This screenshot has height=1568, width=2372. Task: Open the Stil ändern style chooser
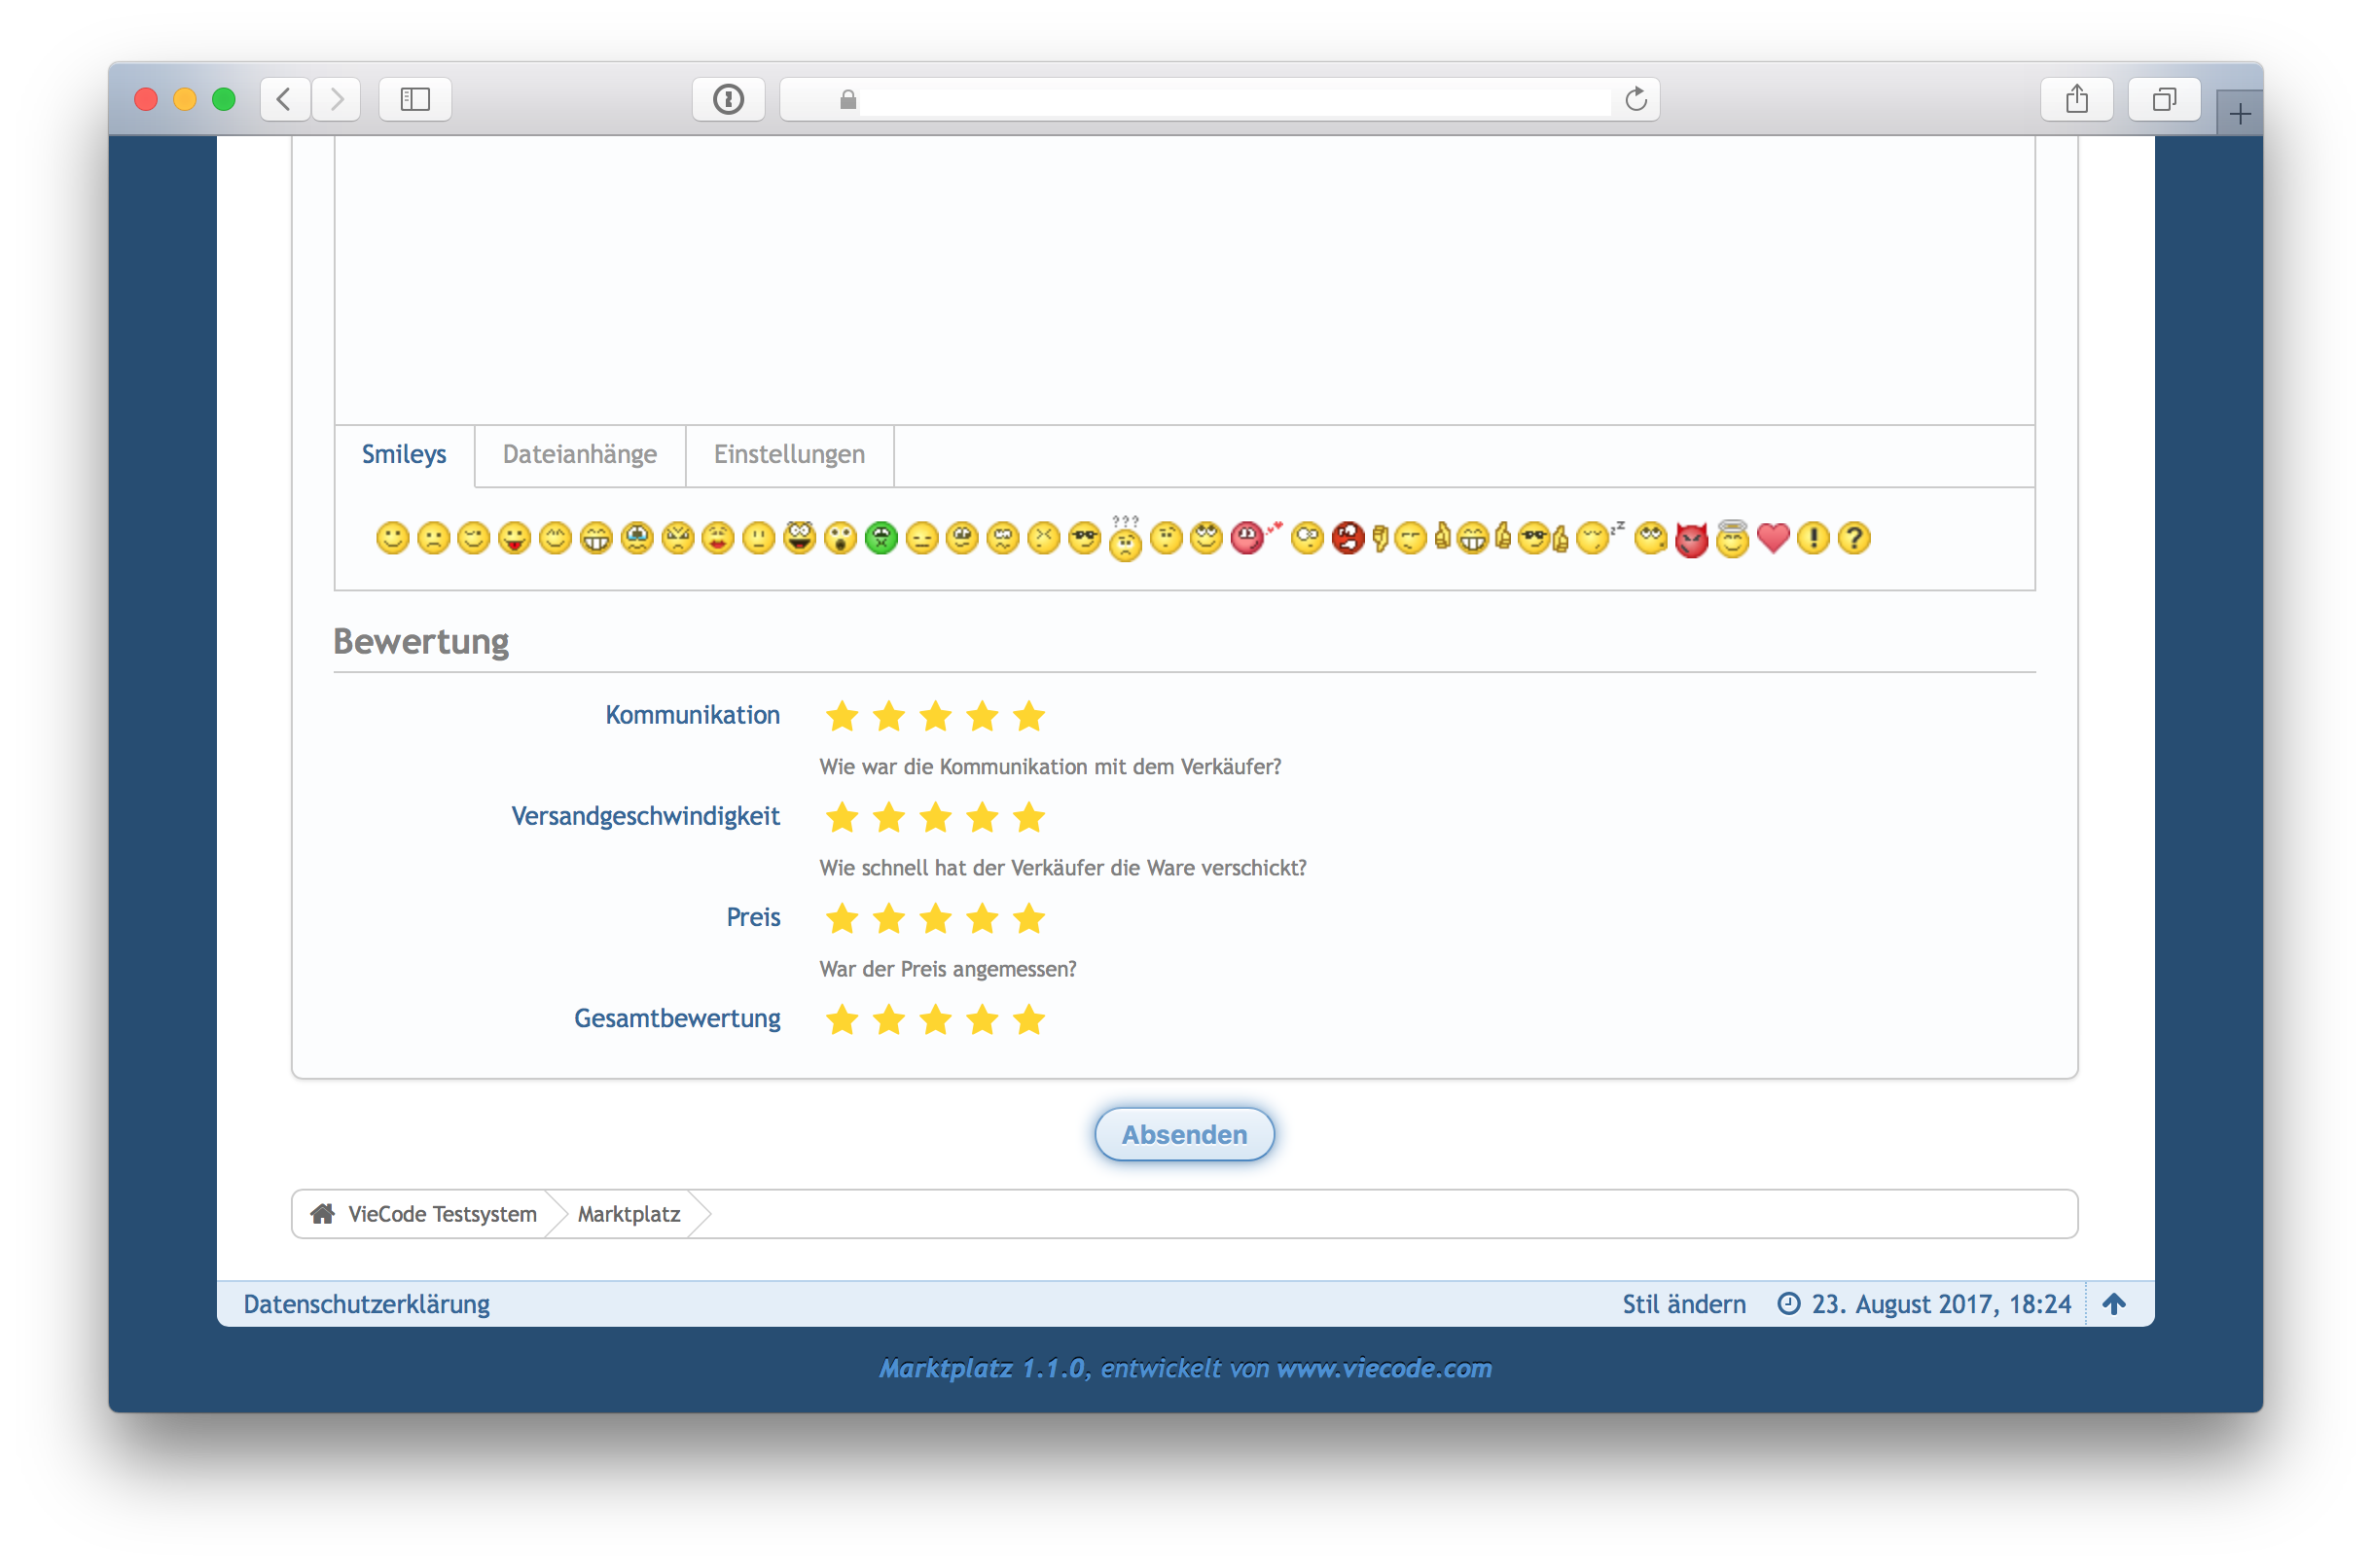point(1683,1304)
